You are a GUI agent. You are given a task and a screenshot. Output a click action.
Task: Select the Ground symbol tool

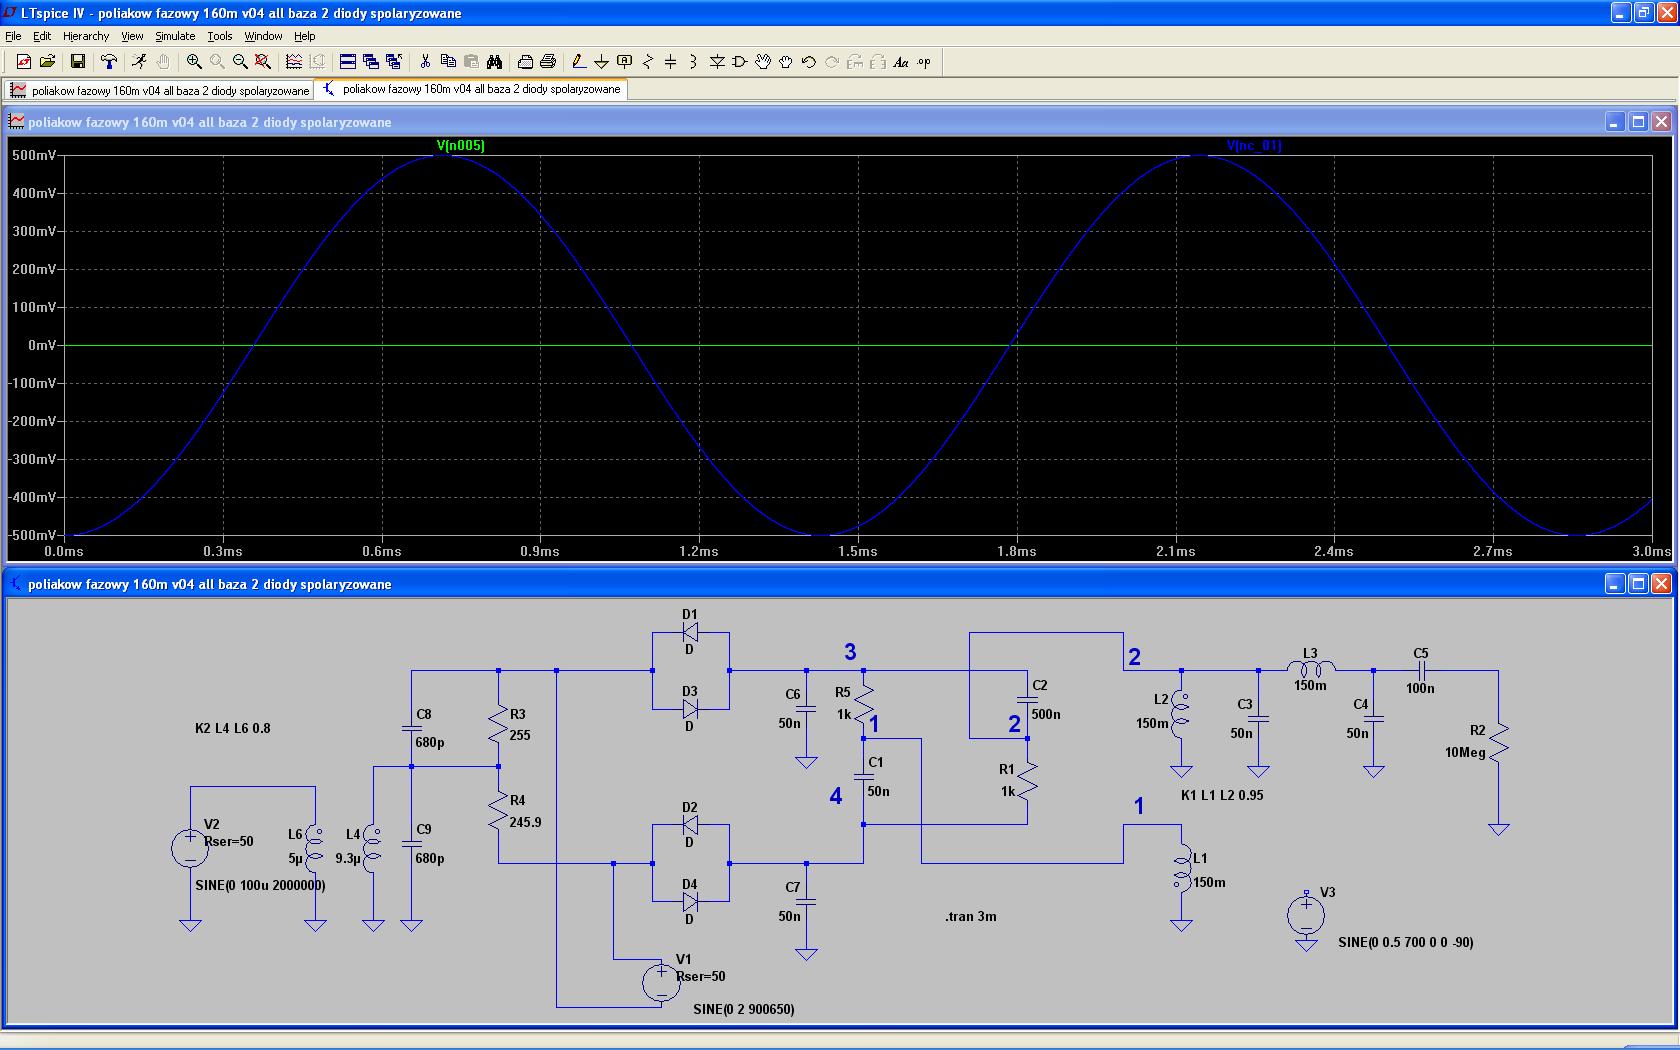click(x=601, y=62)
